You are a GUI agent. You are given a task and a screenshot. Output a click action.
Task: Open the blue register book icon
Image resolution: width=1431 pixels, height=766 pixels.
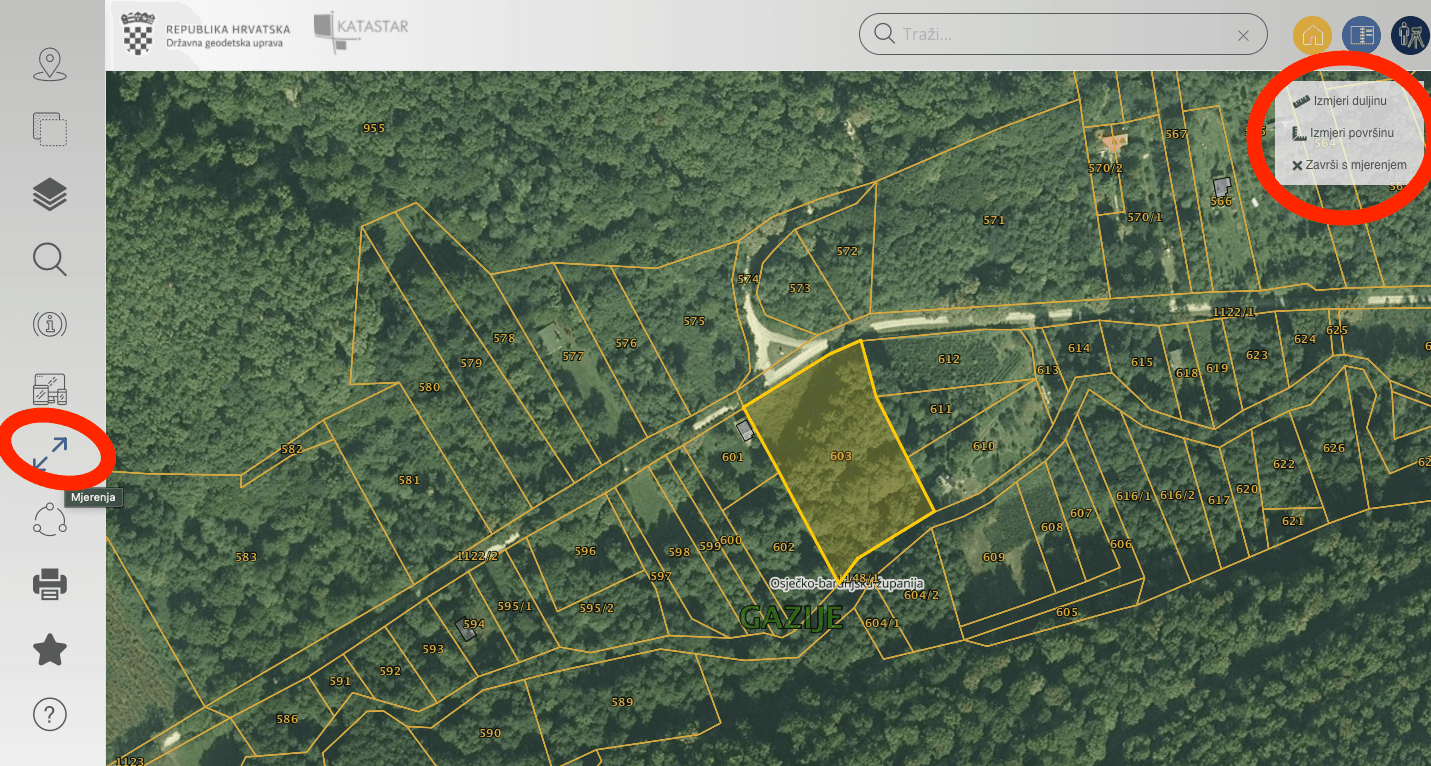click(1361, 35)
